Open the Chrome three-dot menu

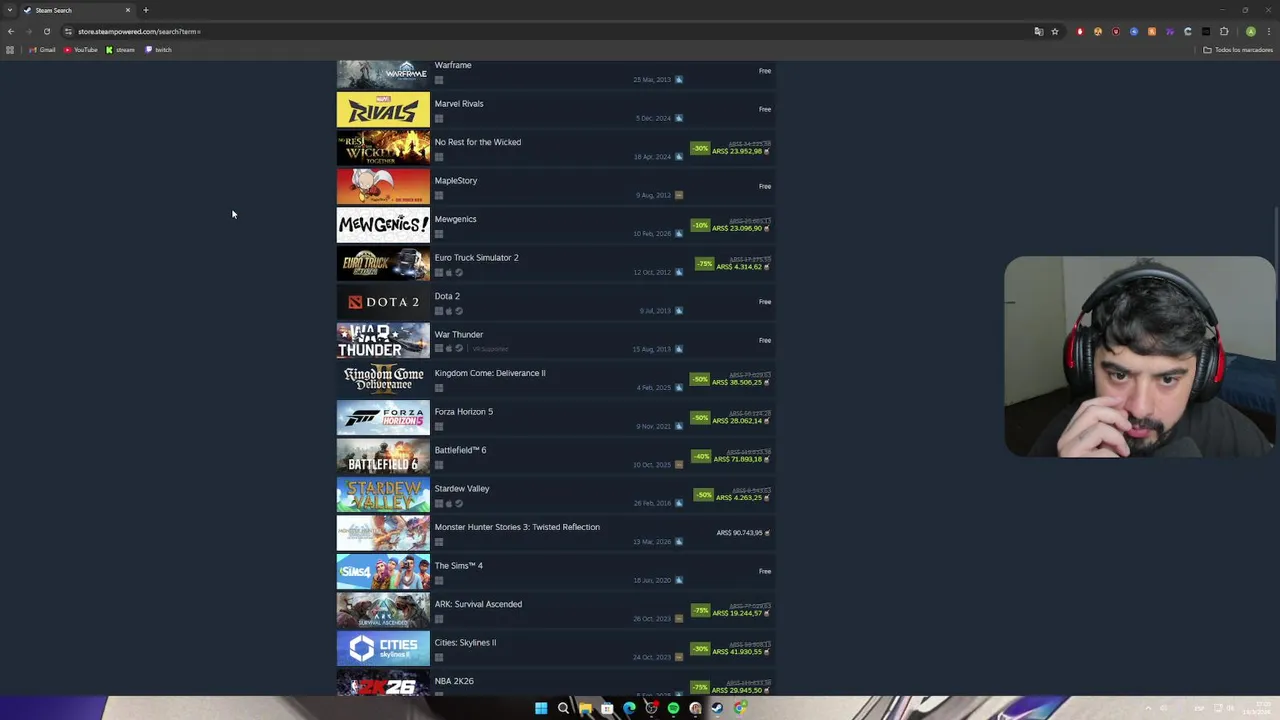[x=1267, y=31]
